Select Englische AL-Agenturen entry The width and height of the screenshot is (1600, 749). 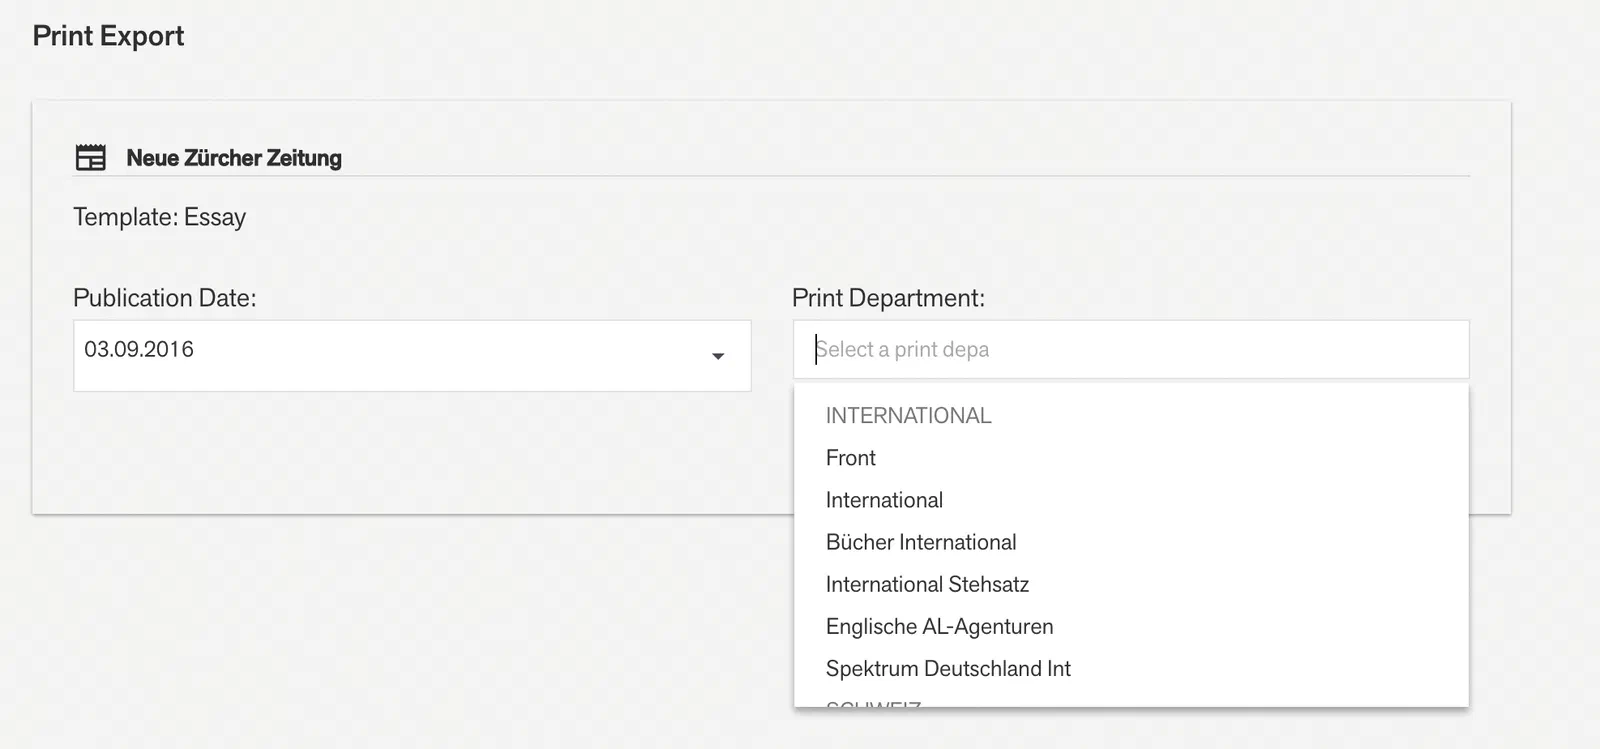tap(1131, 626)
